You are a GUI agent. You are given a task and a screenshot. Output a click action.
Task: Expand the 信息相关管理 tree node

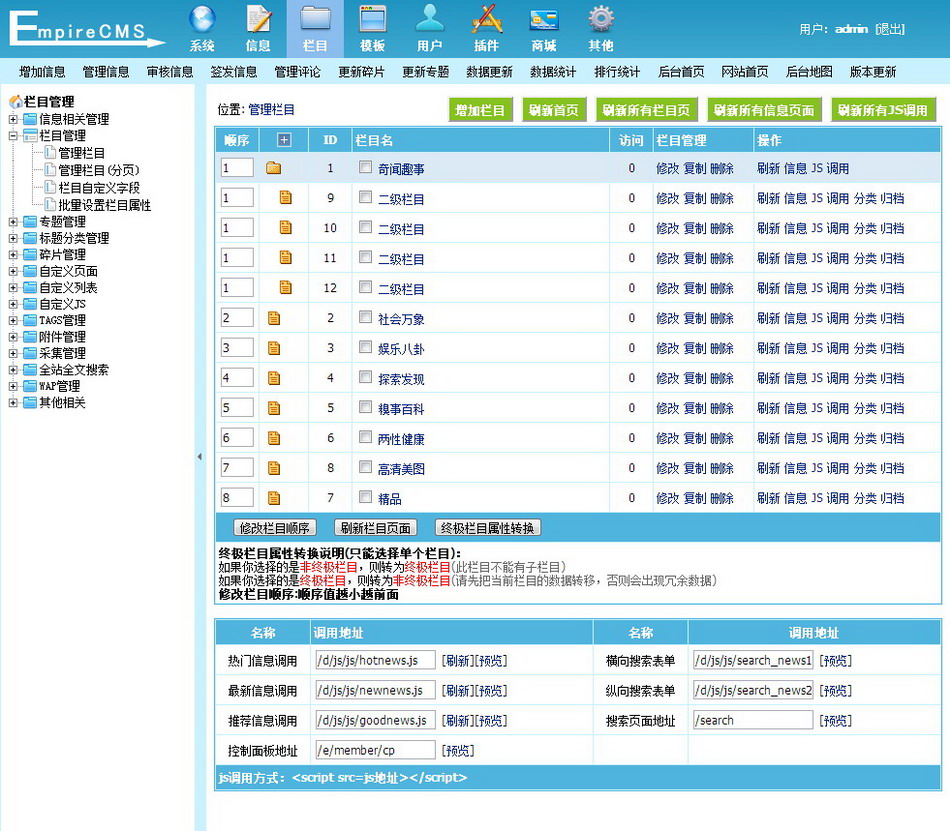(13, 119)
